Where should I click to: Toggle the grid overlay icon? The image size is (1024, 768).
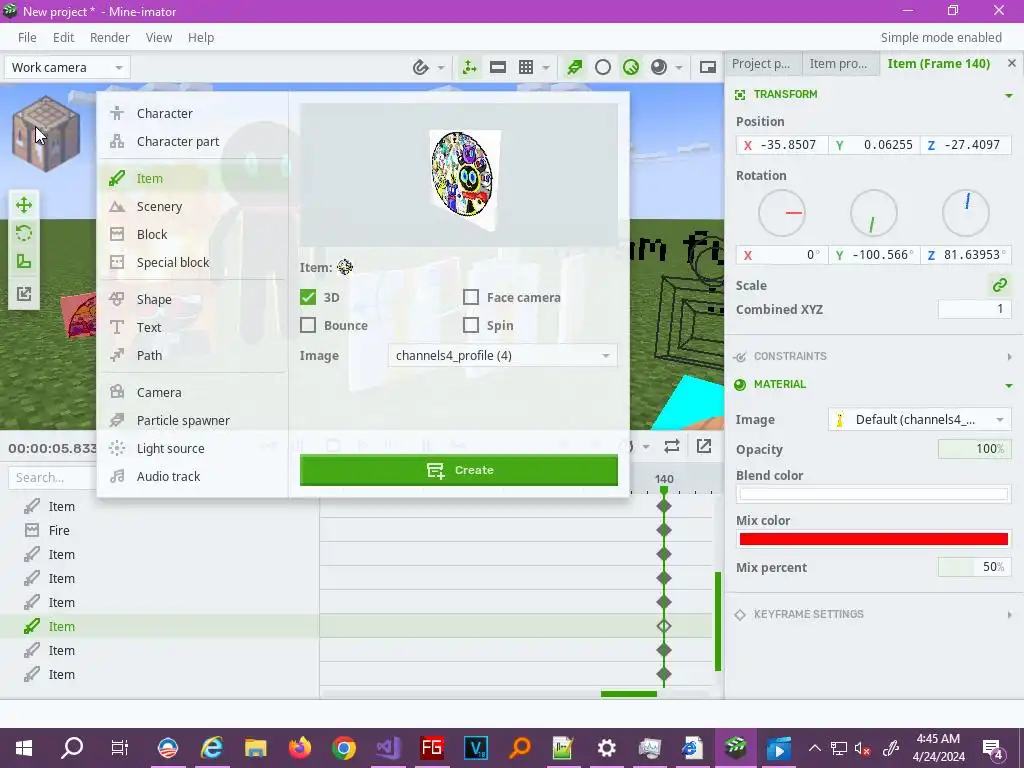(x=526, y=67)
